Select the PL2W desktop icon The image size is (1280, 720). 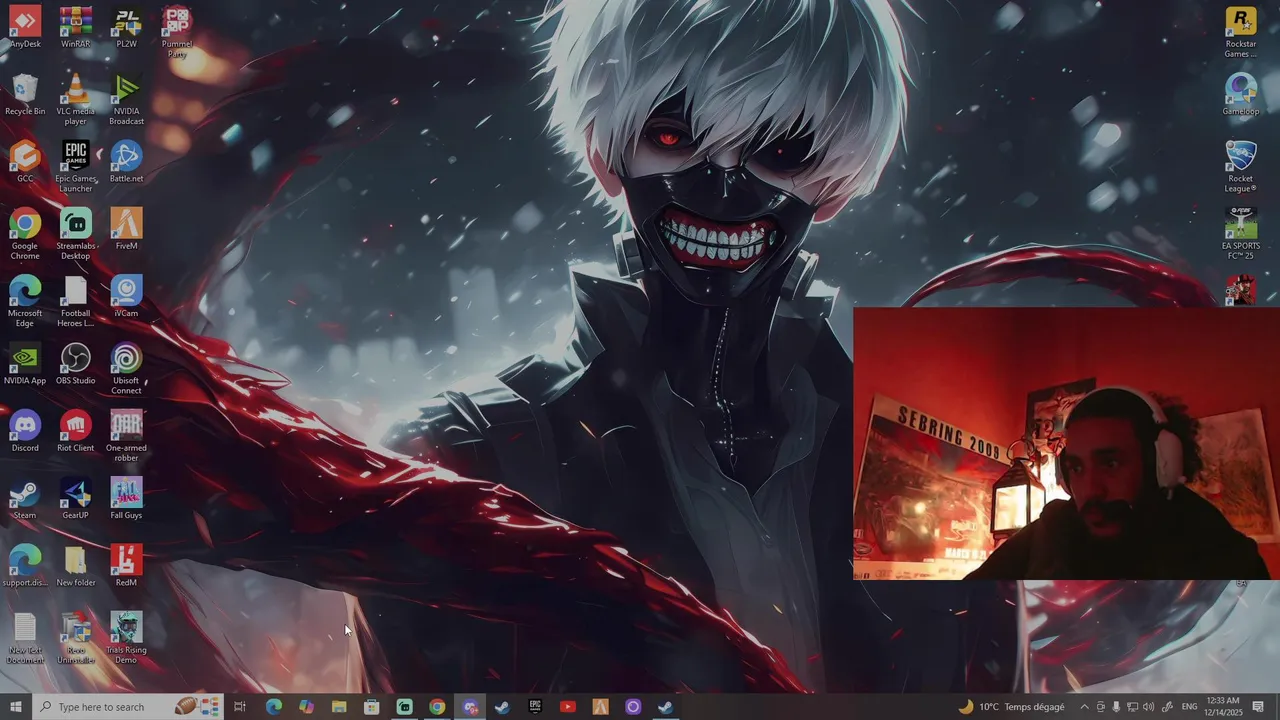[126, 27]
